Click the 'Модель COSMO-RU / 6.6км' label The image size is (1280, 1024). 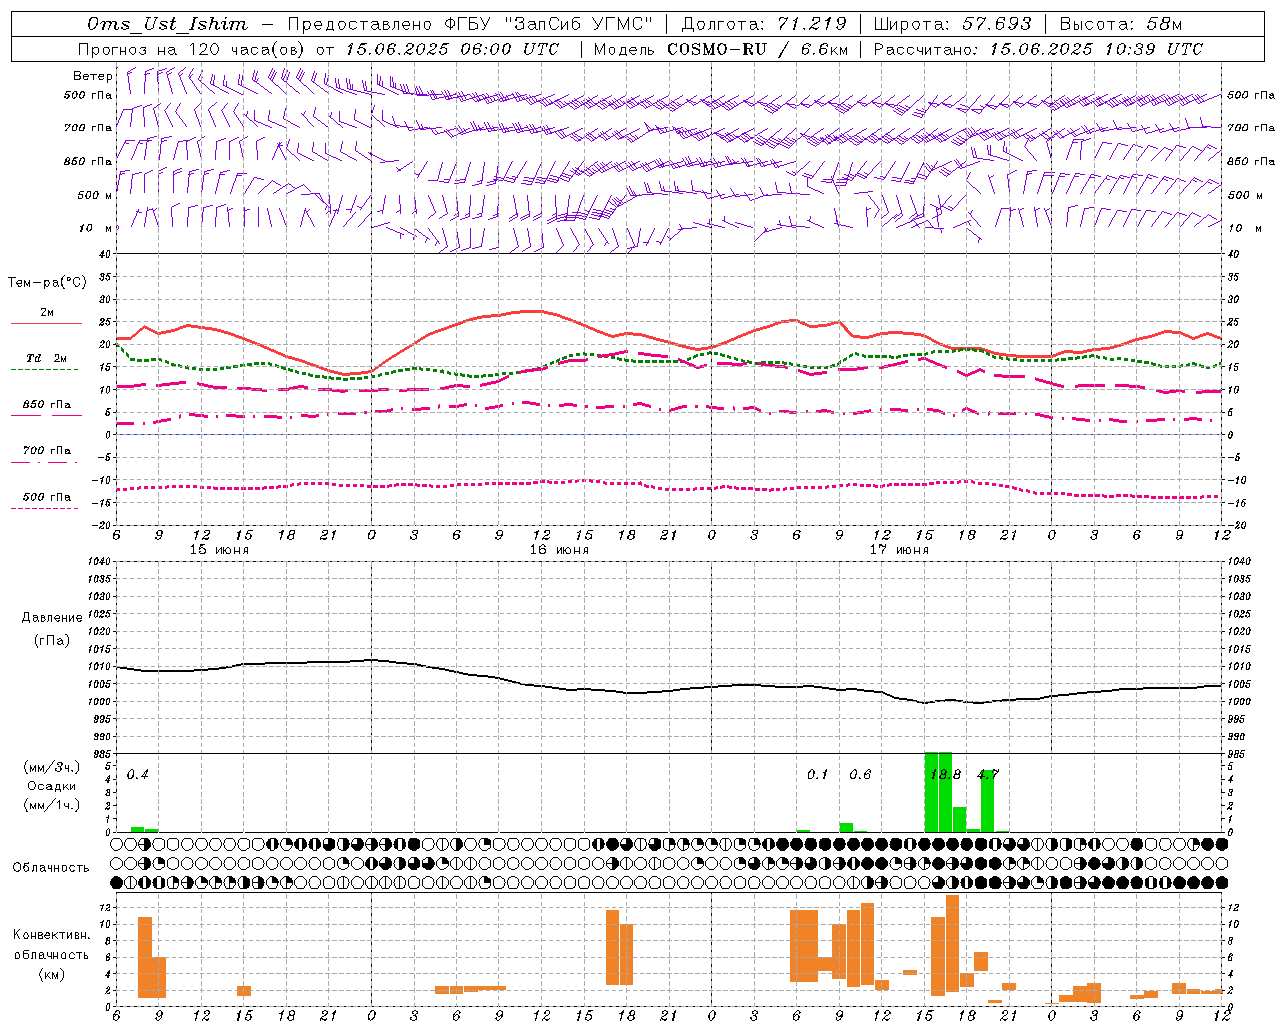pos(721,49)
